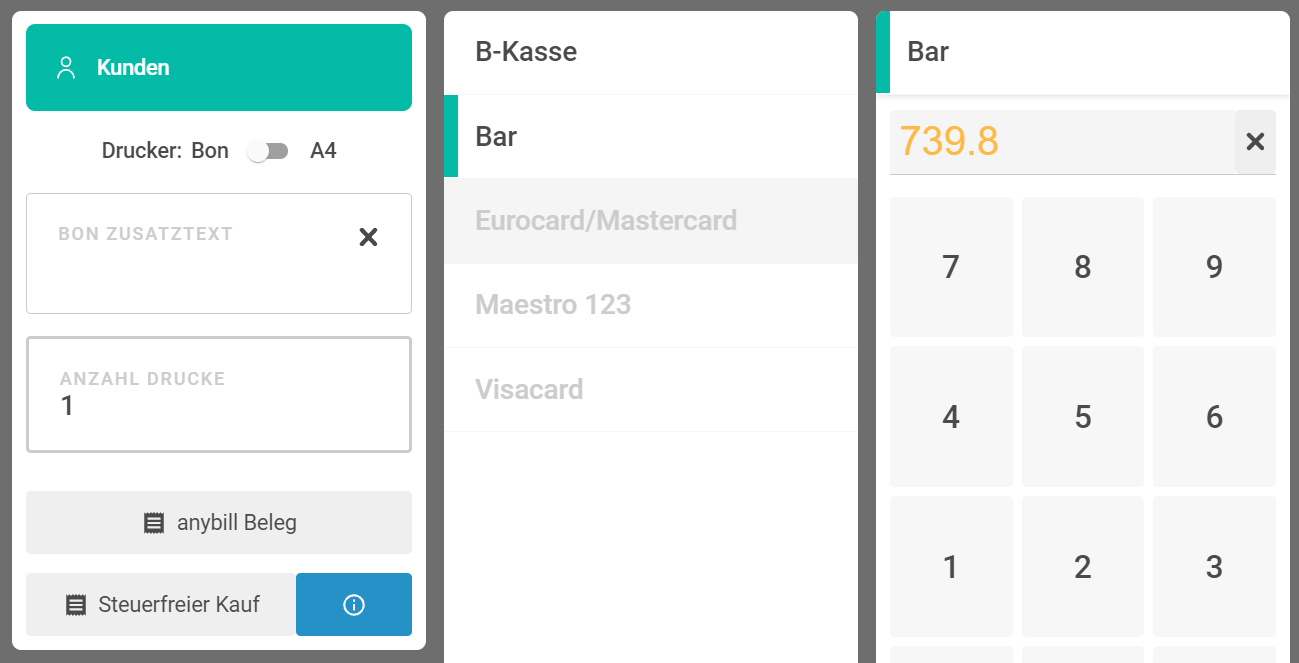Select Eurocard/Mastercard payment option
The width and height of the screenshot is (1299, 663).
click(651, 221)
